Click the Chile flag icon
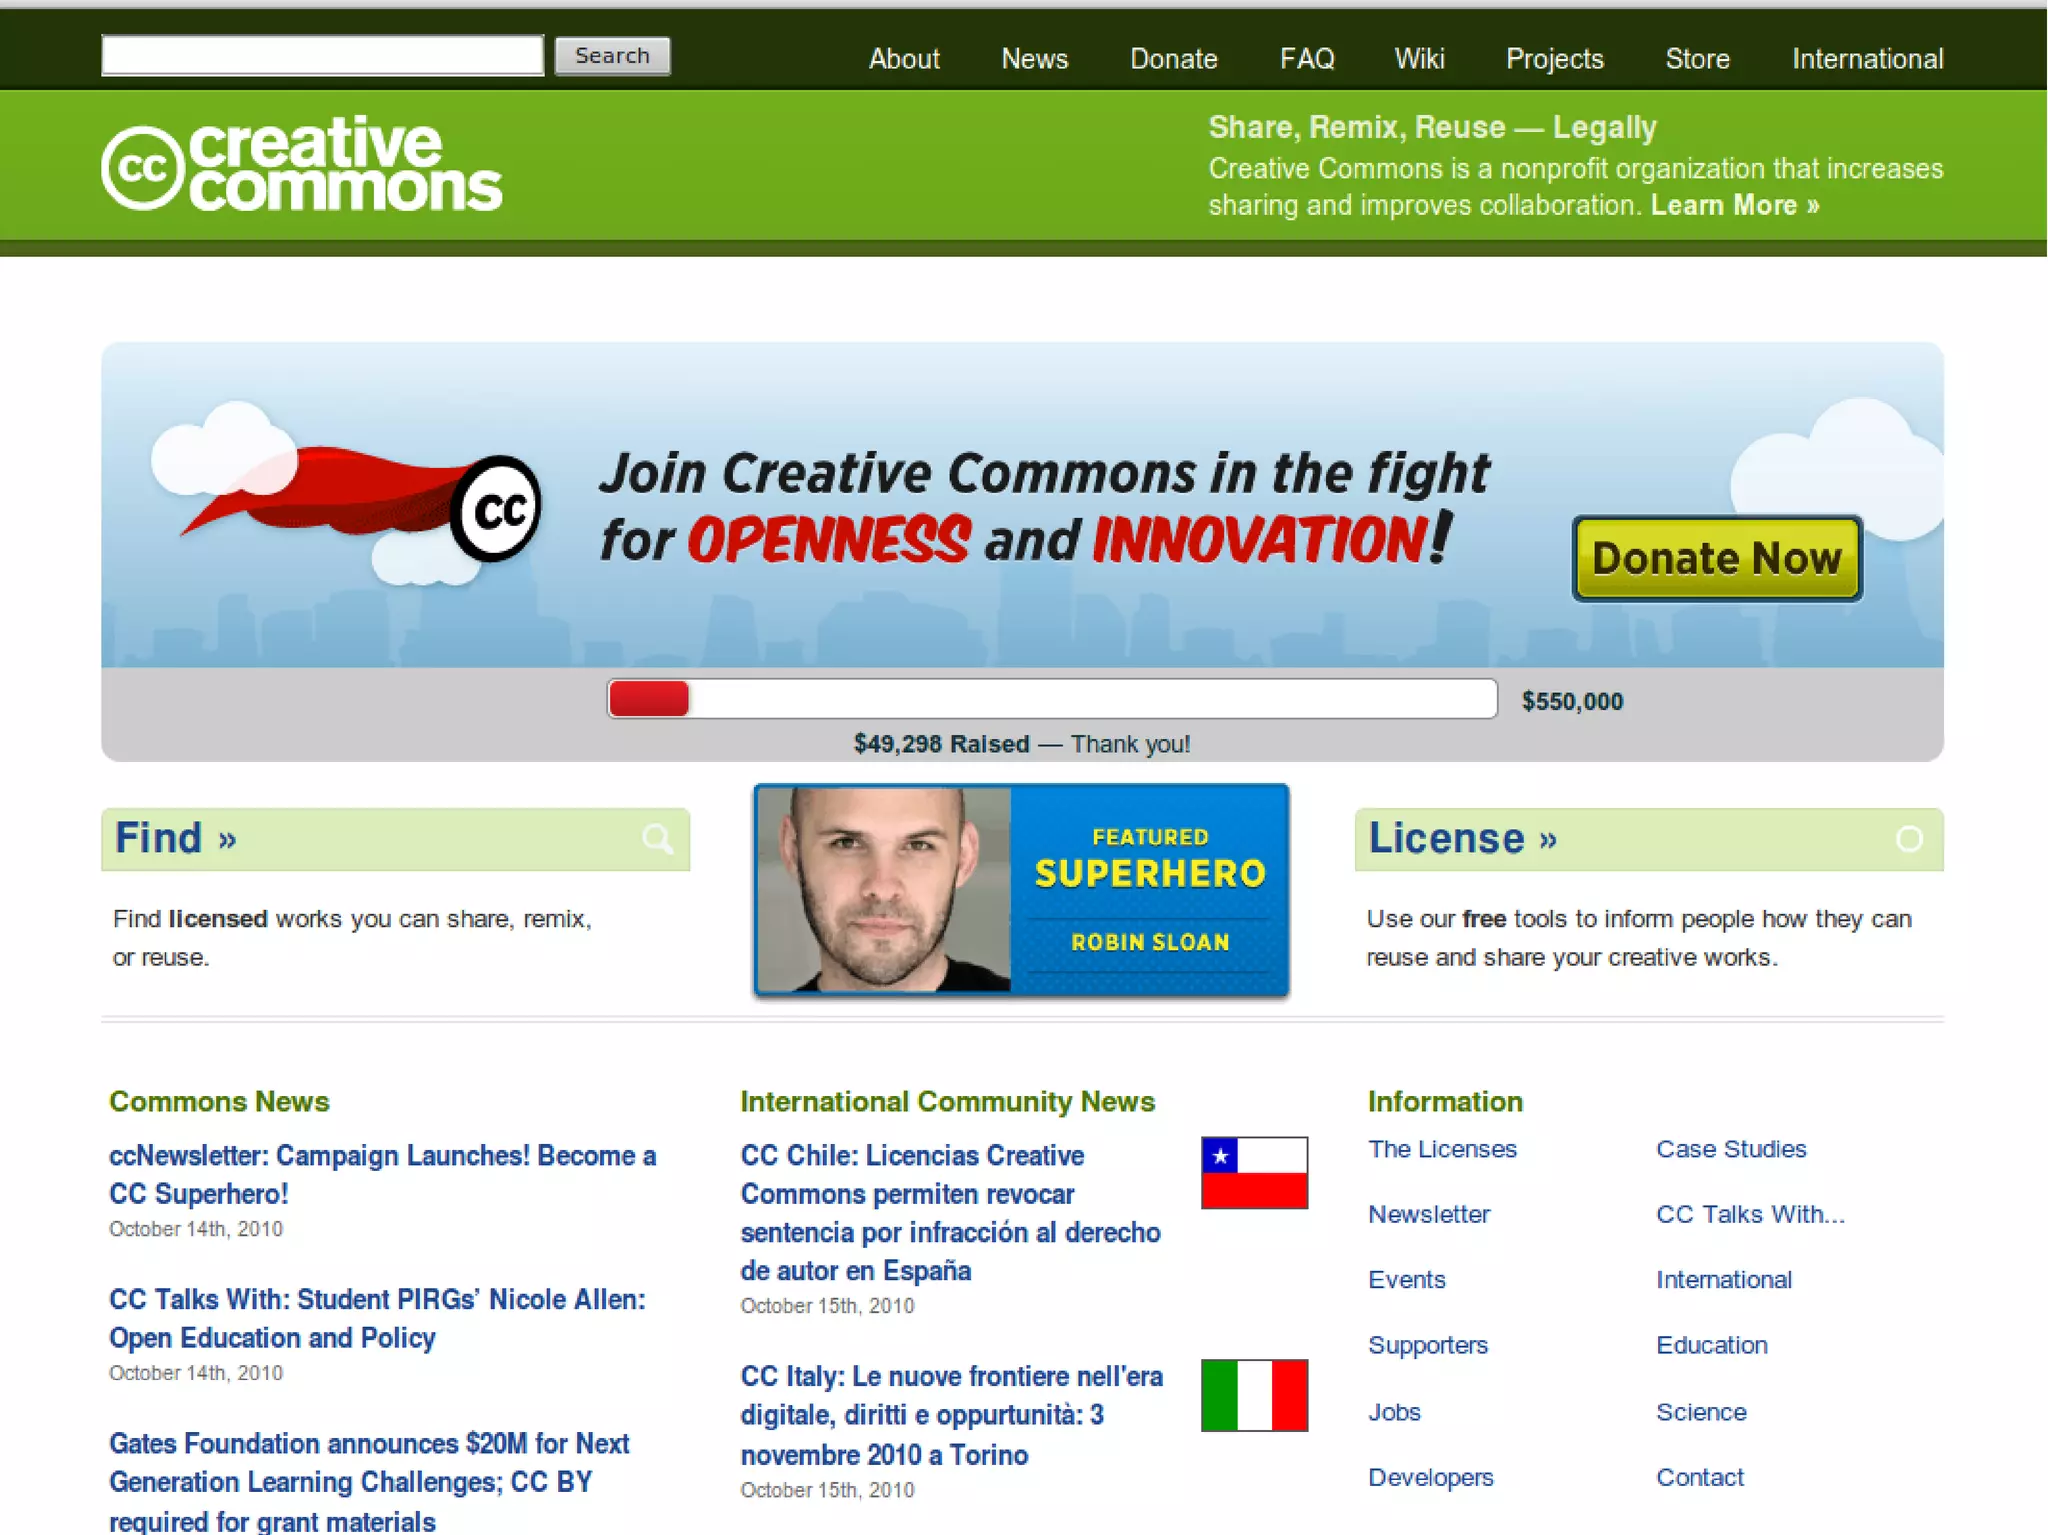2048x1535 pixels. (x=1254, y=1172)
